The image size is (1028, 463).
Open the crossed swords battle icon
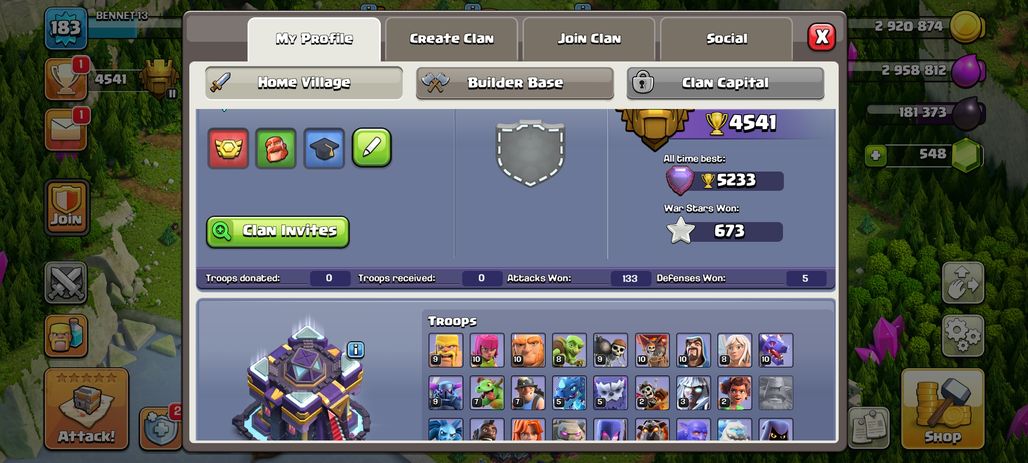coord(66,283)
